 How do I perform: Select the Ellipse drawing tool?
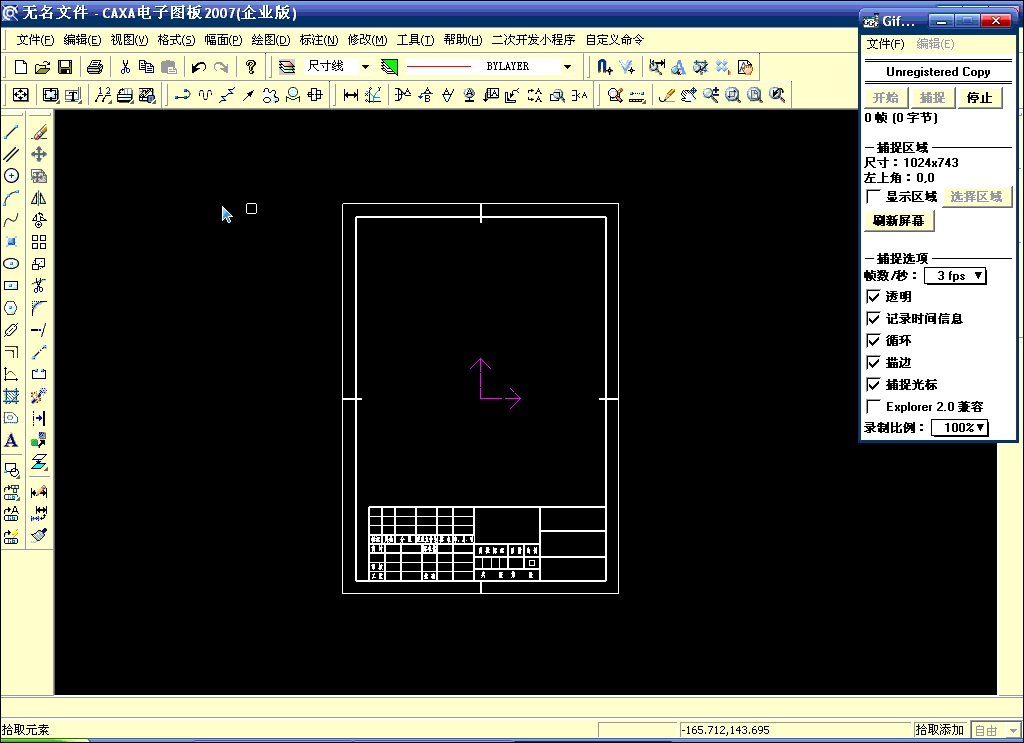coord(11,264)
